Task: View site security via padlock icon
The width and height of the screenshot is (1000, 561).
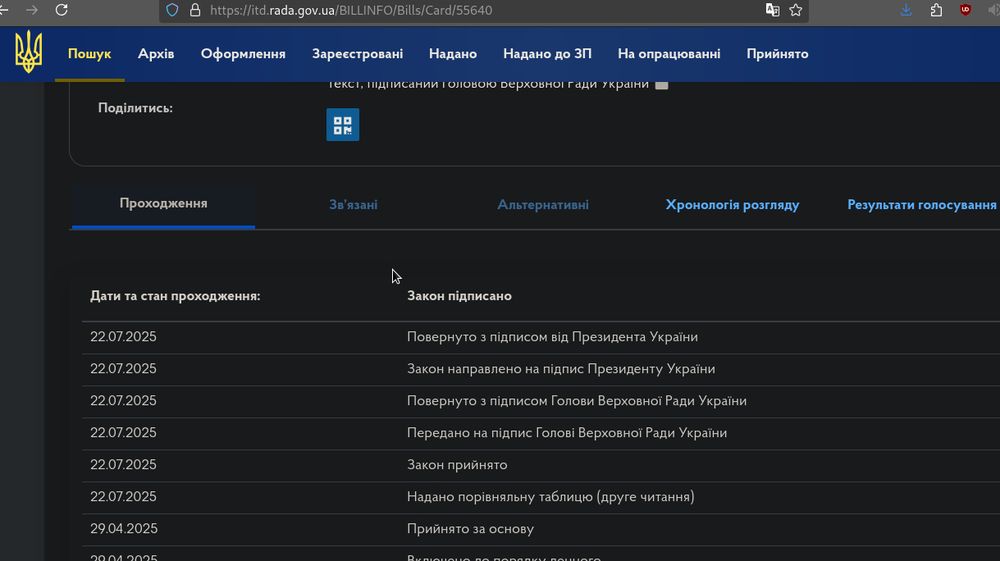Action: [195, 10]
